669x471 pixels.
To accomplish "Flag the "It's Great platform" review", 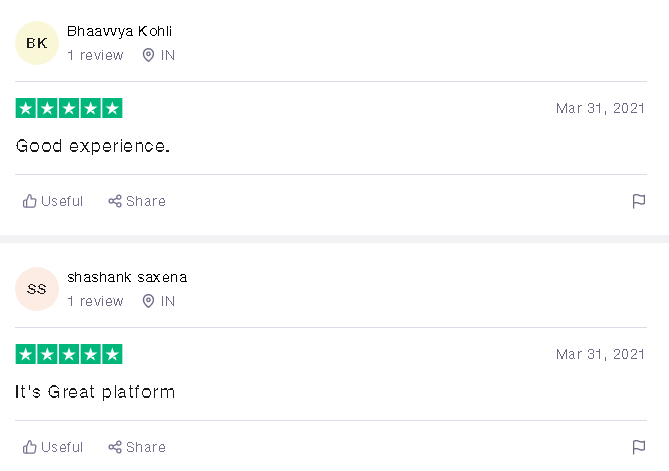I will pyautogui.click(x=638, y=447).
